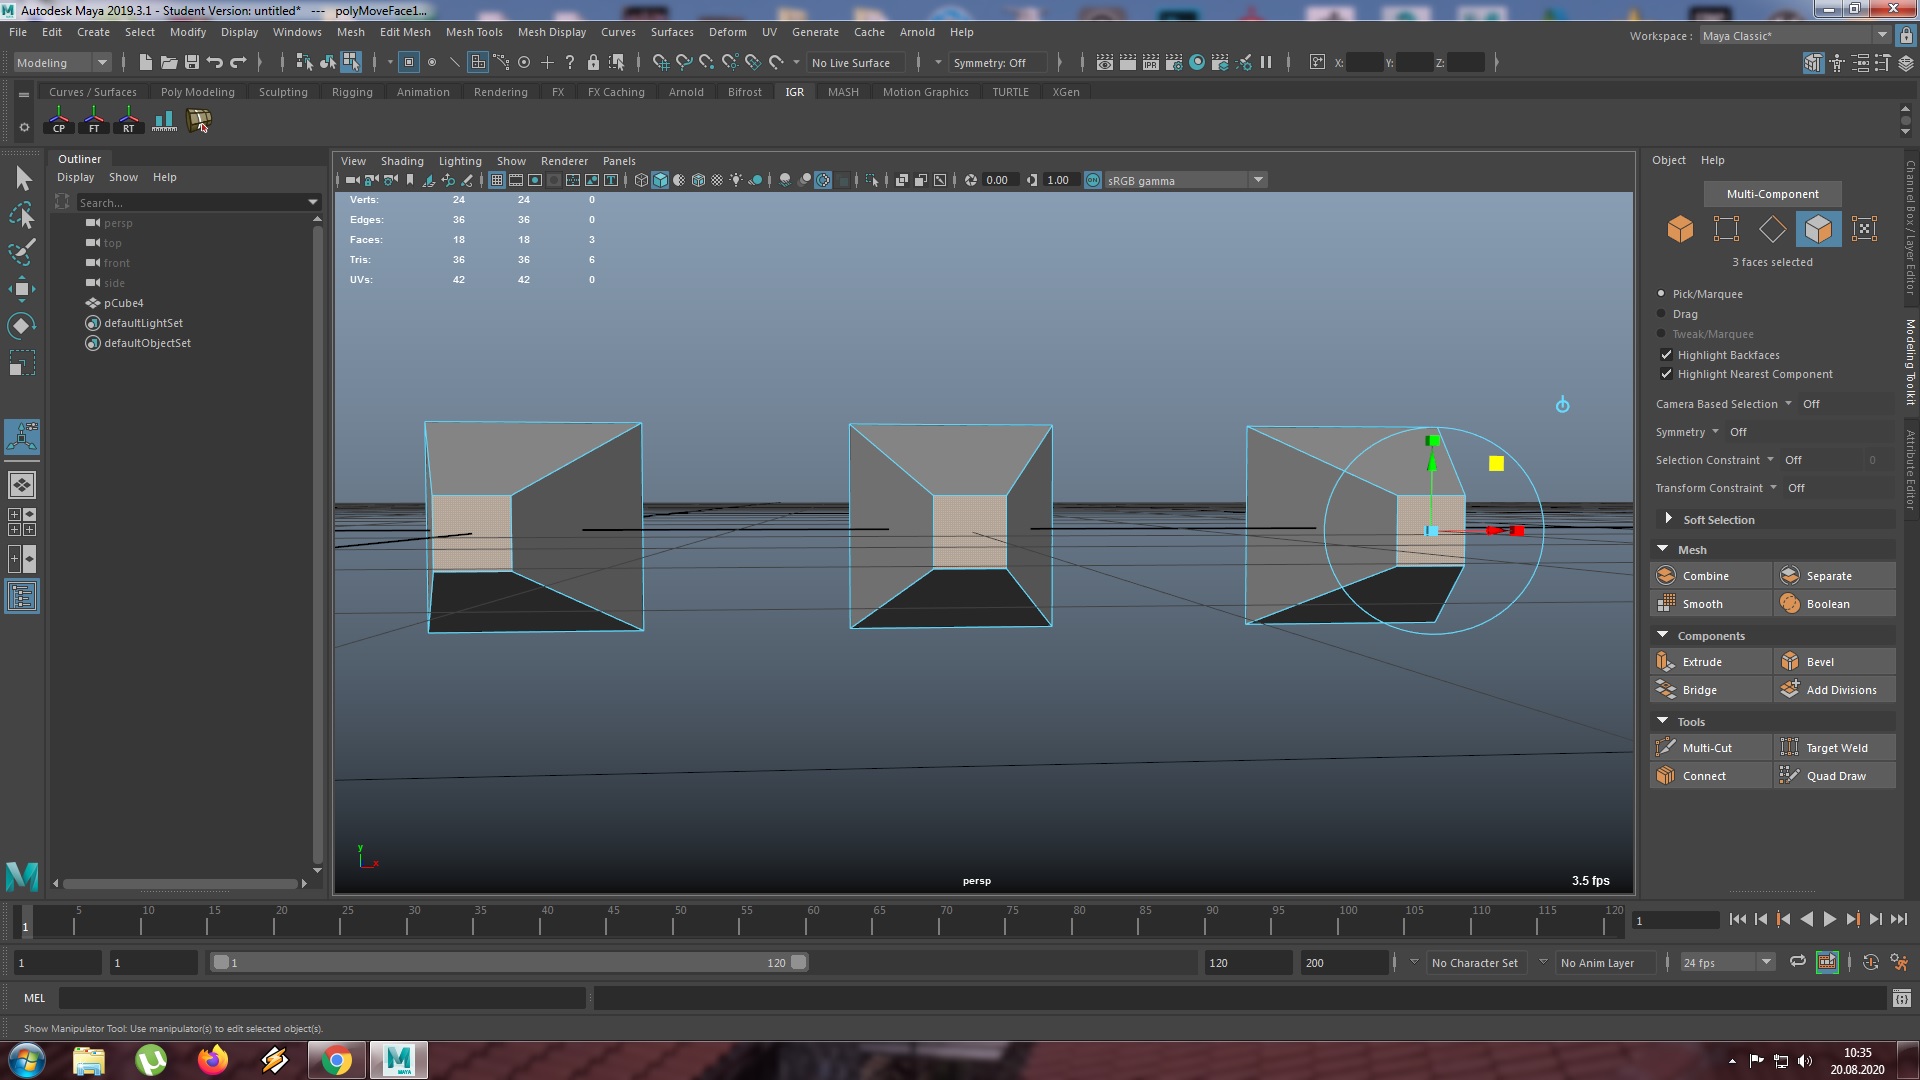Switch to Poly Modeling shelf tab

click(x=197, y=92)
